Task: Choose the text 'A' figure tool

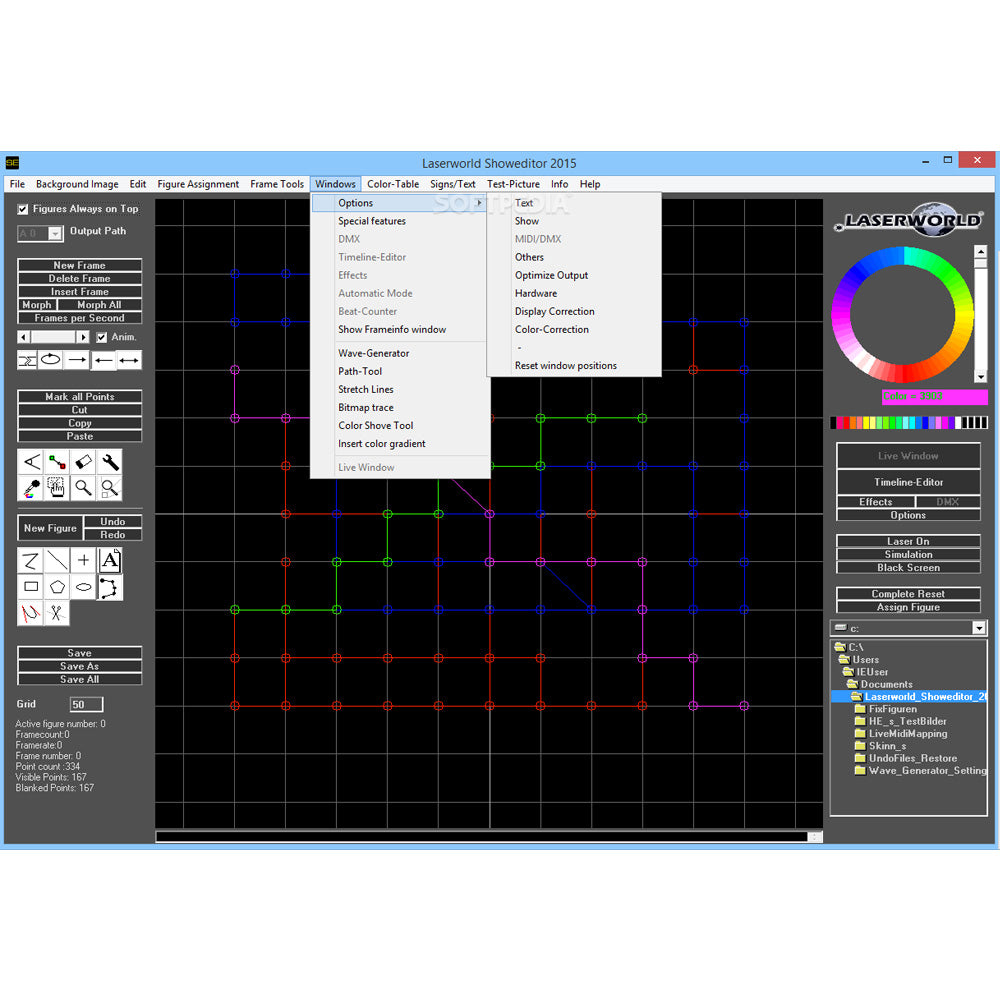Action: click(x=110, y=561)
